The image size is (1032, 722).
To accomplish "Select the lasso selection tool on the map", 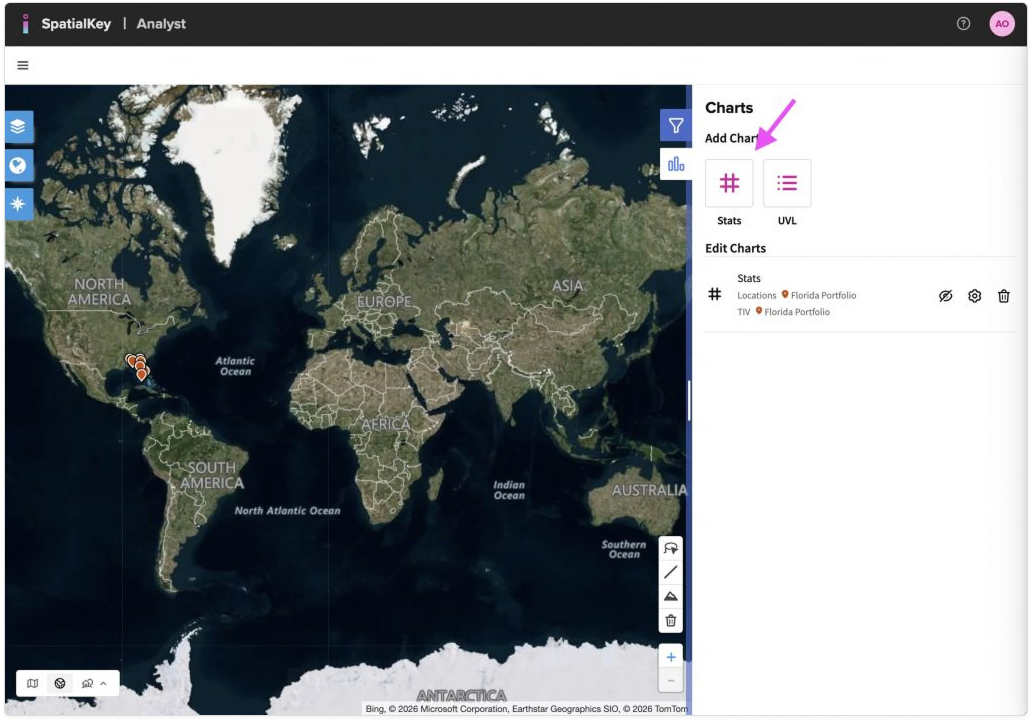I will [x=671, y=549].
